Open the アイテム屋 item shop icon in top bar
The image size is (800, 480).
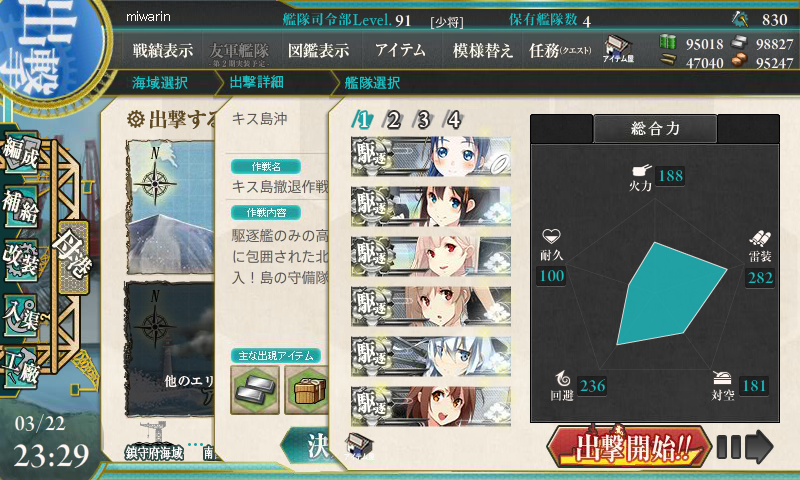click(x=618, y=49)
